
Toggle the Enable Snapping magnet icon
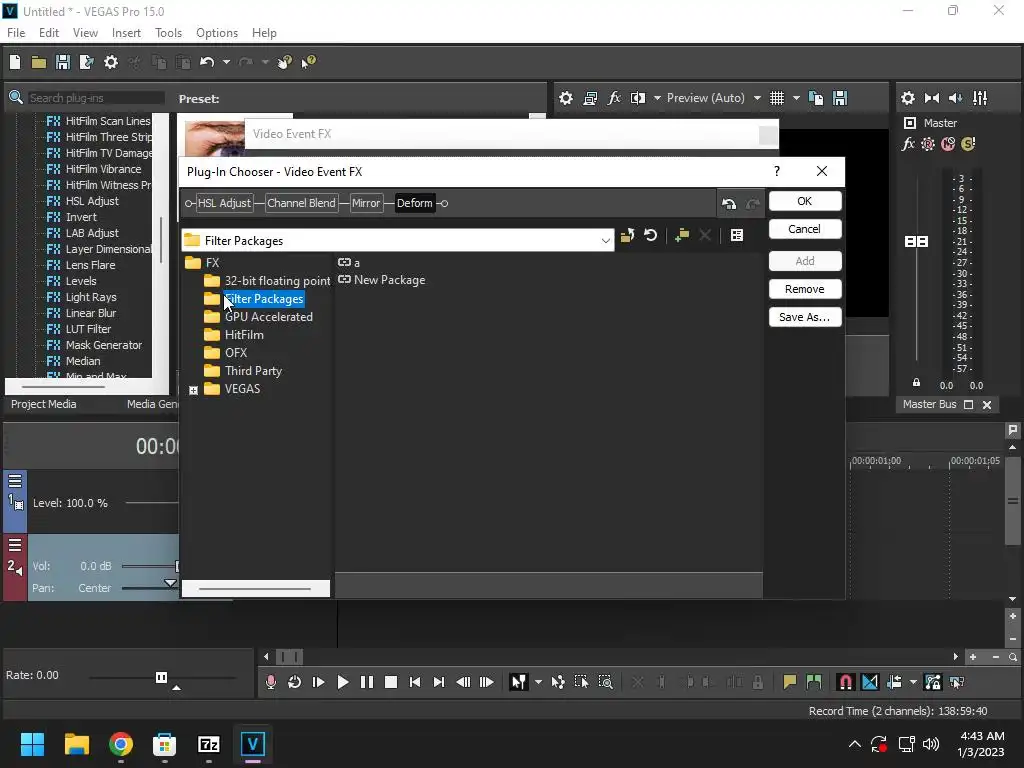point(845,682)
